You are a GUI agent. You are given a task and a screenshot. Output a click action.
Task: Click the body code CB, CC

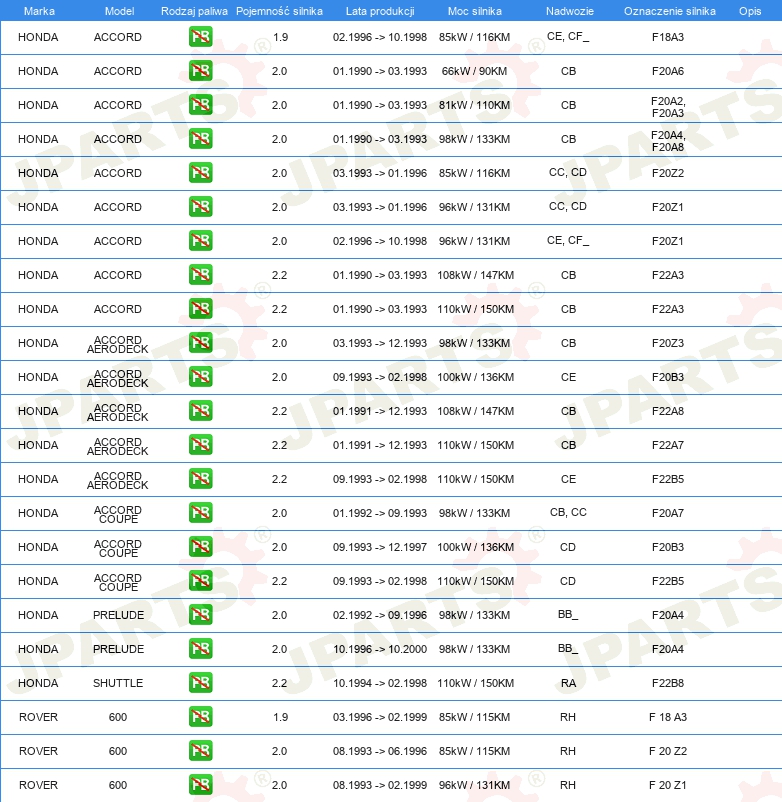pos(568,512)
